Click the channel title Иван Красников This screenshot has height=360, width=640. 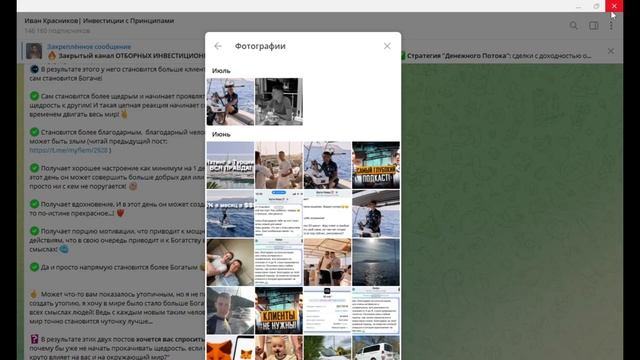coord(99,20)
